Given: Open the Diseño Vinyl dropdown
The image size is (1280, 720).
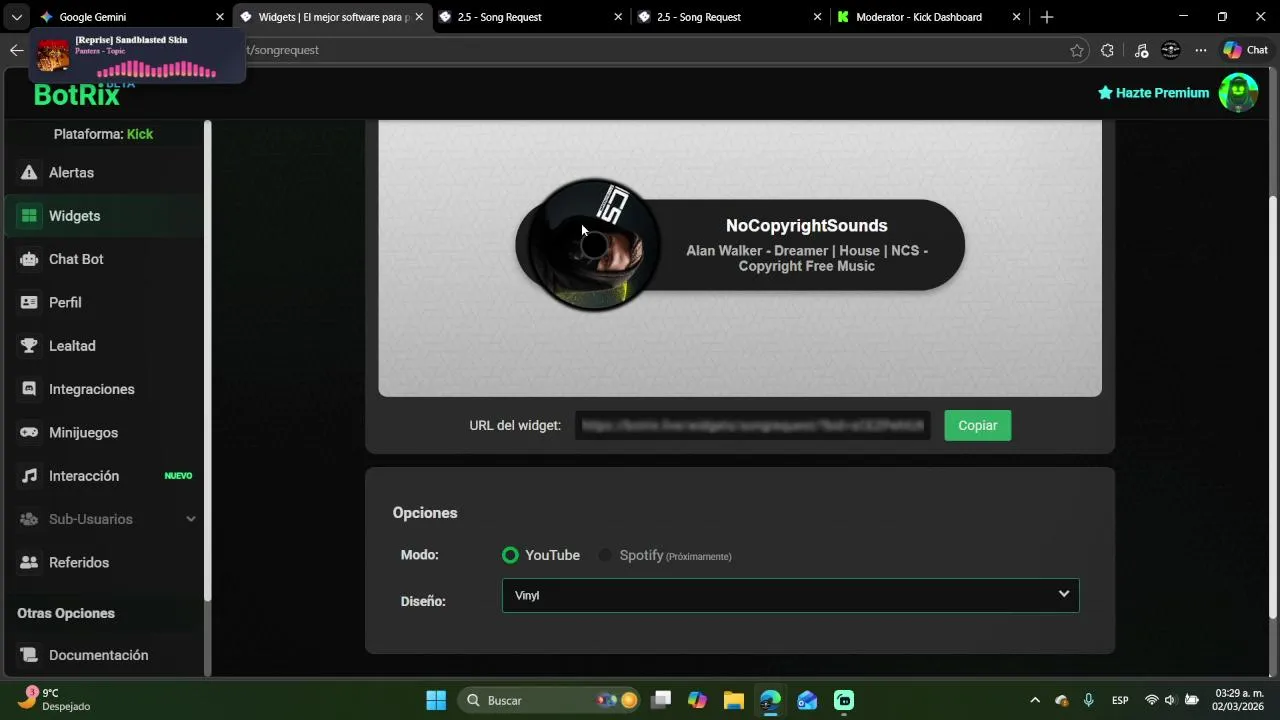Looking at the screenshot, I should (790, 595).
